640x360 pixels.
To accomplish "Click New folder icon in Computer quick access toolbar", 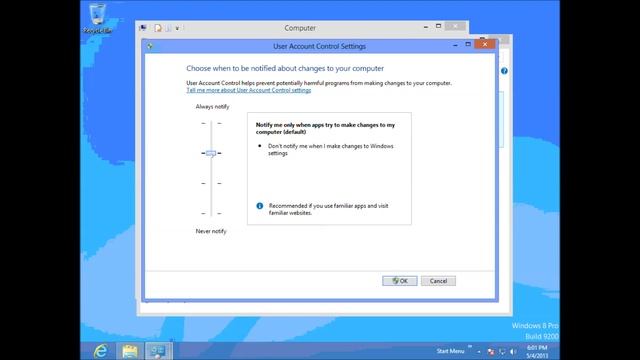I will click(168, 28).
